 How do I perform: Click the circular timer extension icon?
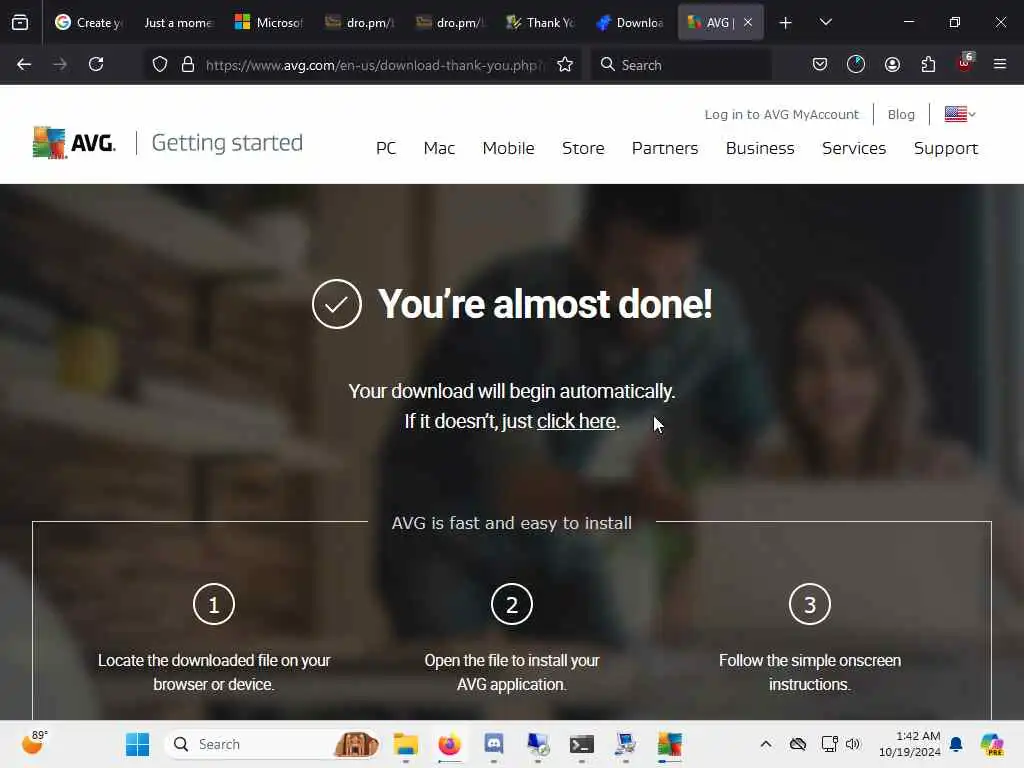[x=856, y=64]
